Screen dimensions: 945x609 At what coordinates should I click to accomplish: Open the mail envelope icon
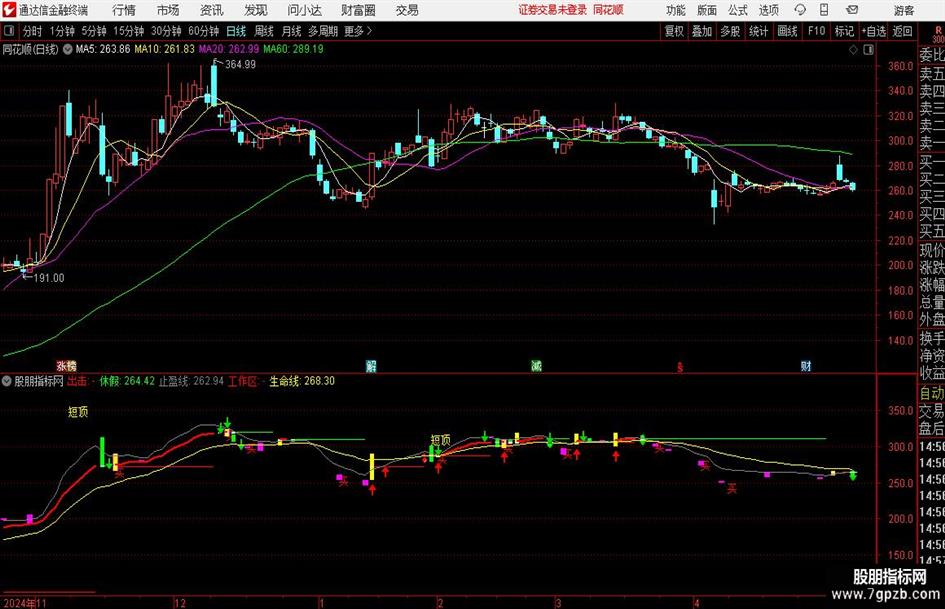click(x=852, y=10)
